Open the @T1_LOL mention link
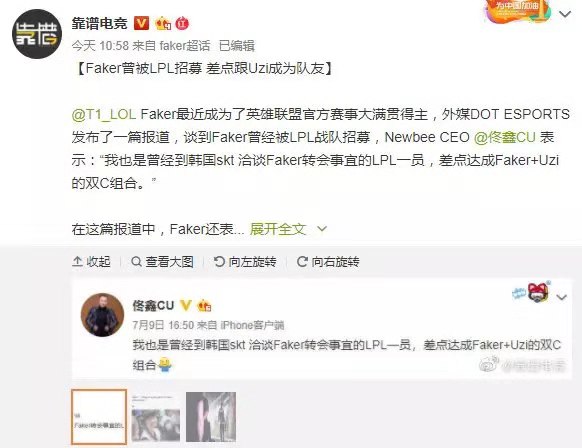This screenshot has width=582, height=448. pos(104,114)
